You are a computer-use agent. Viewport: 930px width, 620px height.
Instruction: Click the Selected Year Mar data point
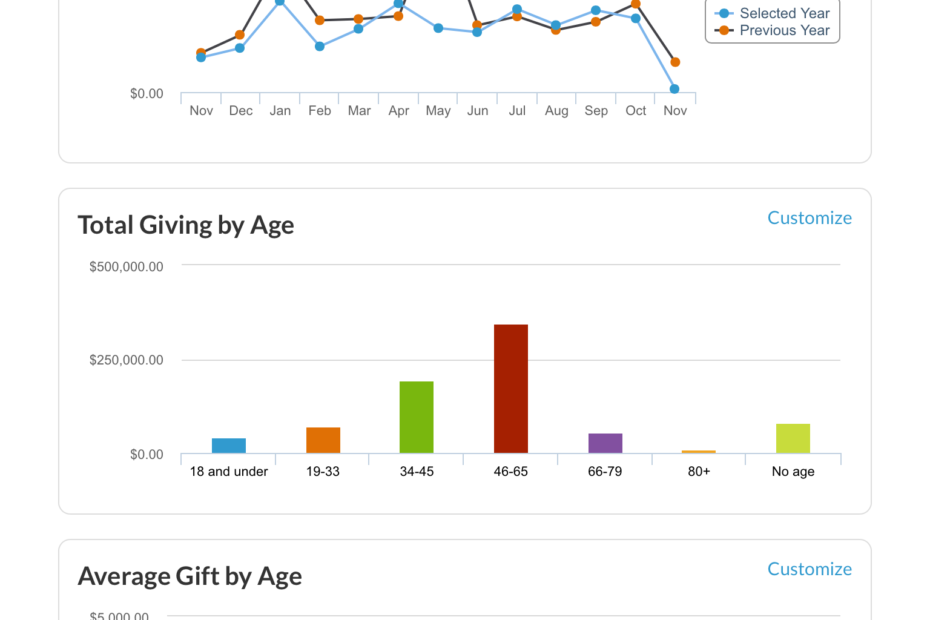click(358, 28)
